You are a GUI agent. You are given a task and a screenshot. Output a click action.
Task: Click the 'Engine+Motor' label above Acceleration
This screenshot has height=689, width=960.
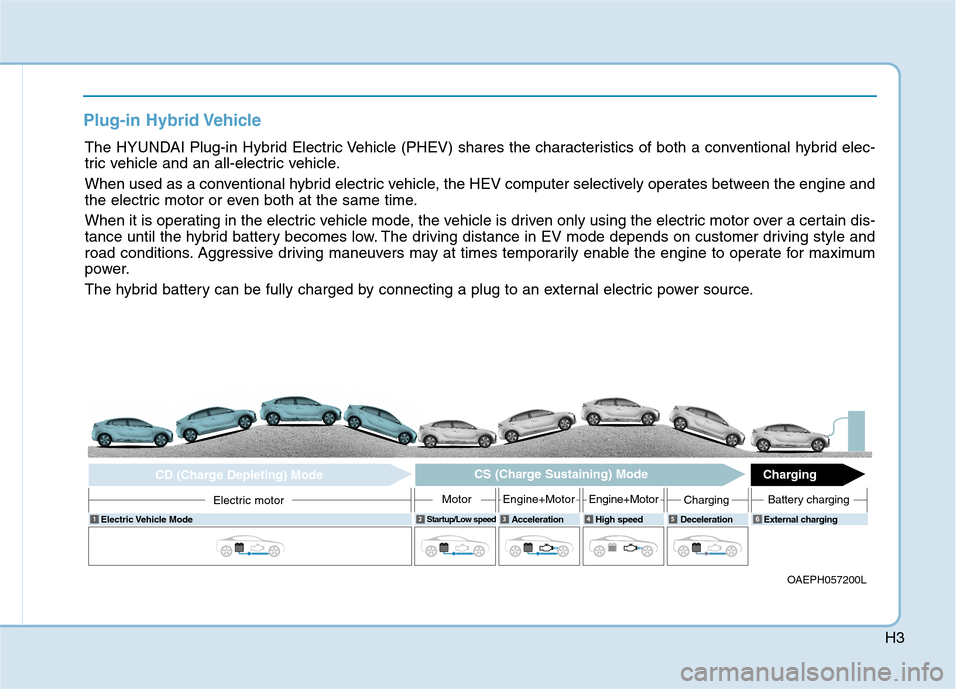pos(539,499)
